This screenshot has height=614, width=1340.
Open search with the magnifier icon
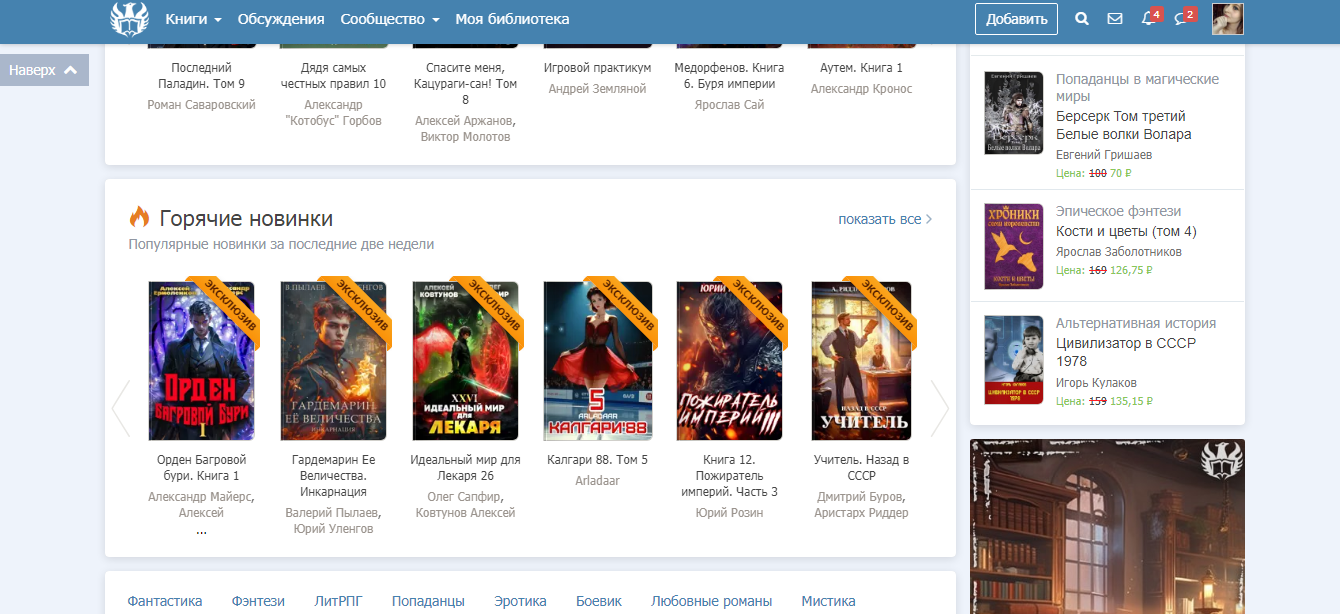[x=1081, y=19]
